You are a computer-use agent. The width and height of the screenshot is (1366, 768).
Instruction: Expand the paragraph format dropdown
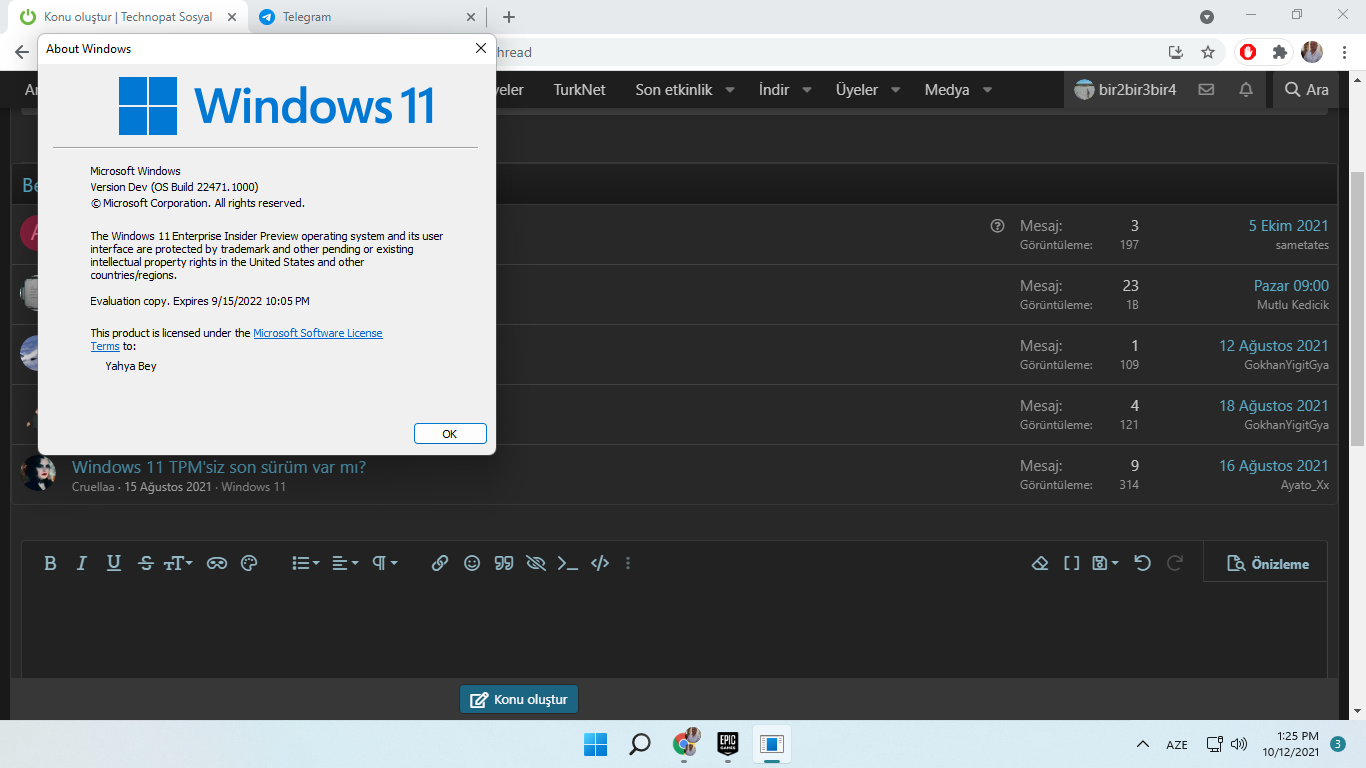[385, 563]
